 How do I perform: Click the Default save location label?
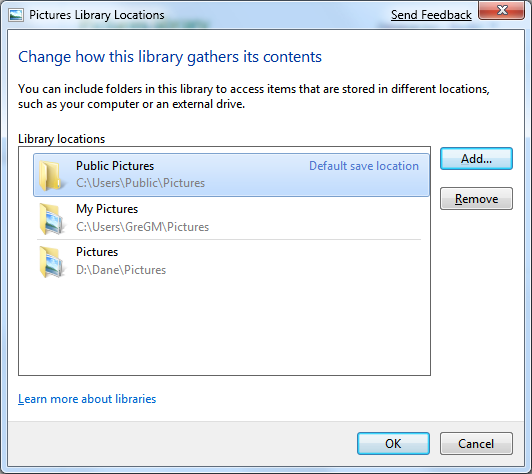(364, 166)
